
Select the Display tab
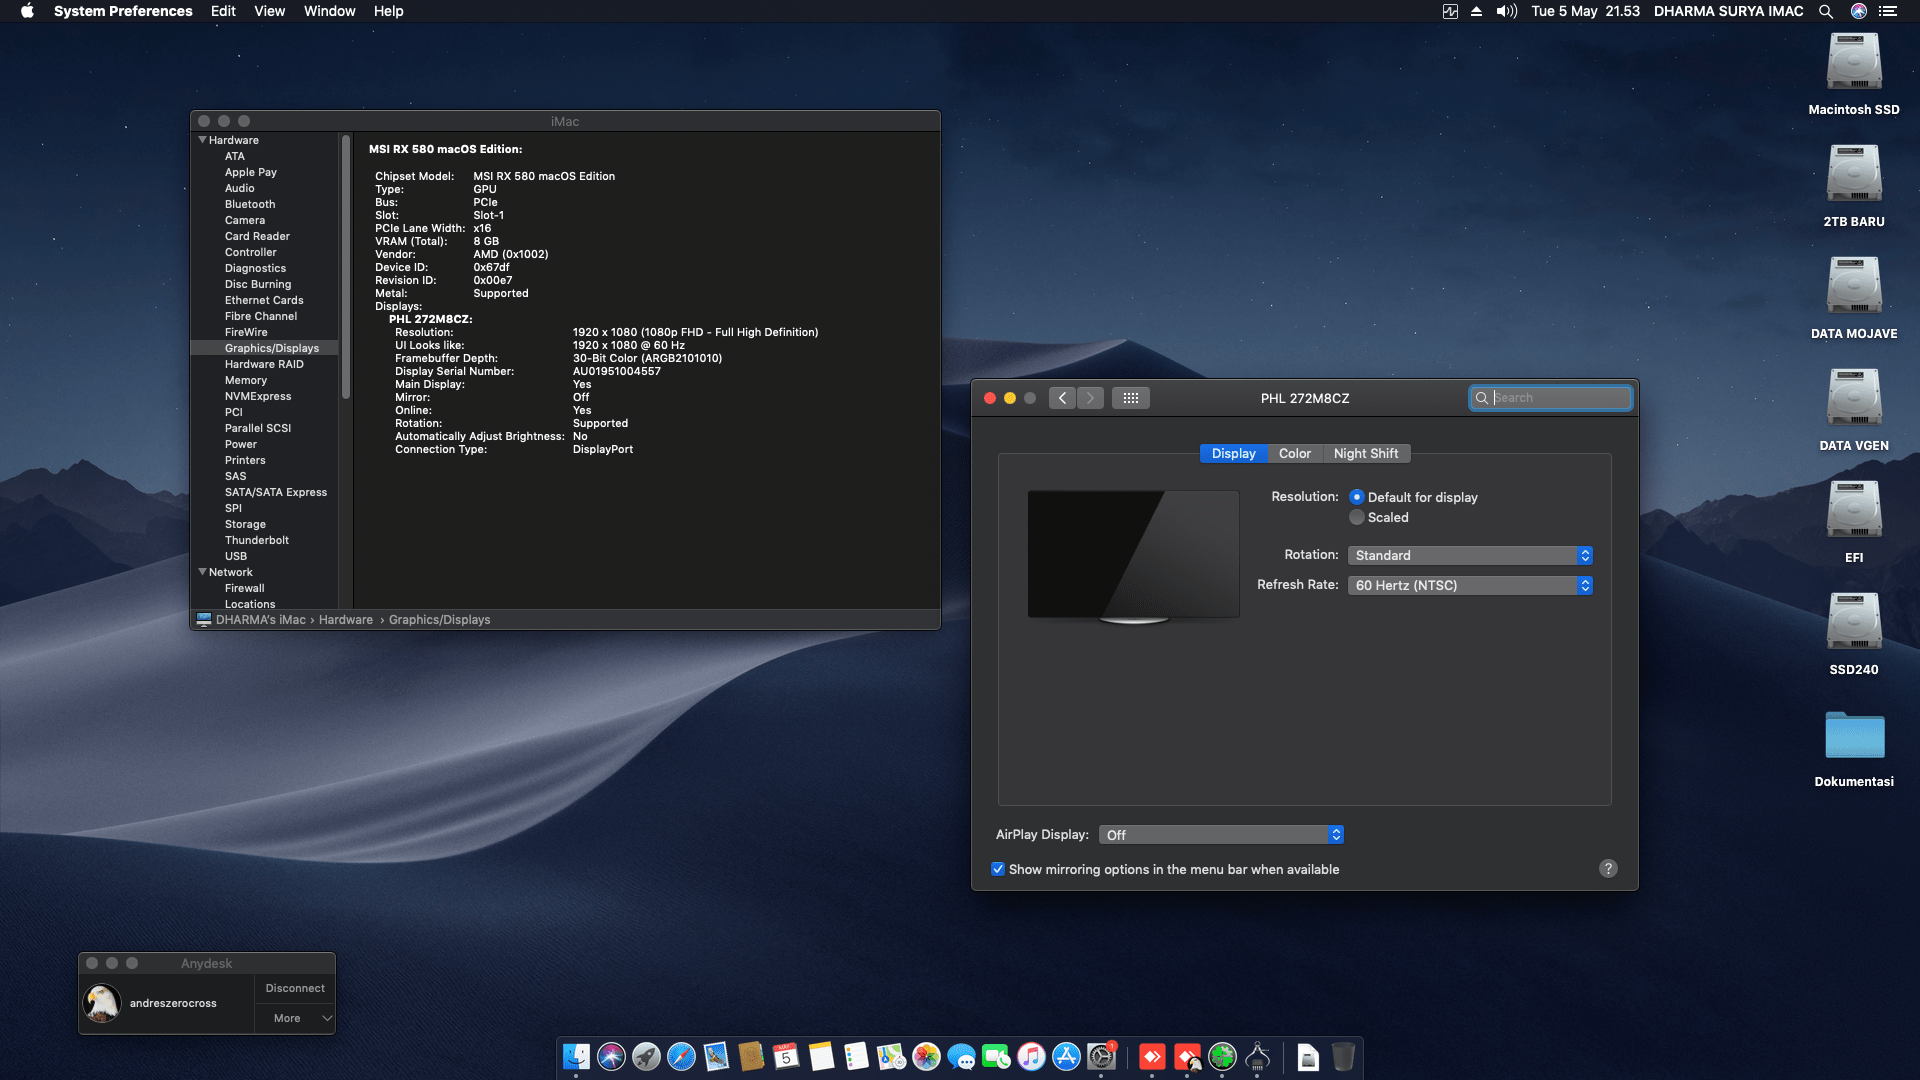point(1233,453)
